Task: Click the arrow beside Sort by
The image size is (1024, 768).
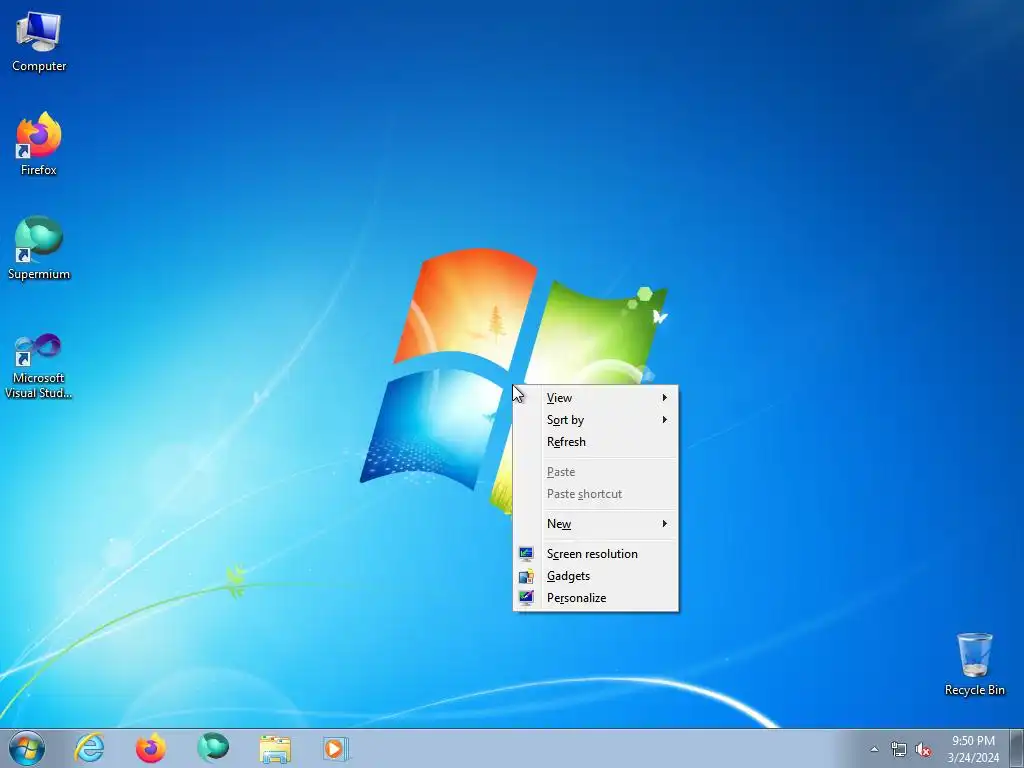Action: click(665, 420)
